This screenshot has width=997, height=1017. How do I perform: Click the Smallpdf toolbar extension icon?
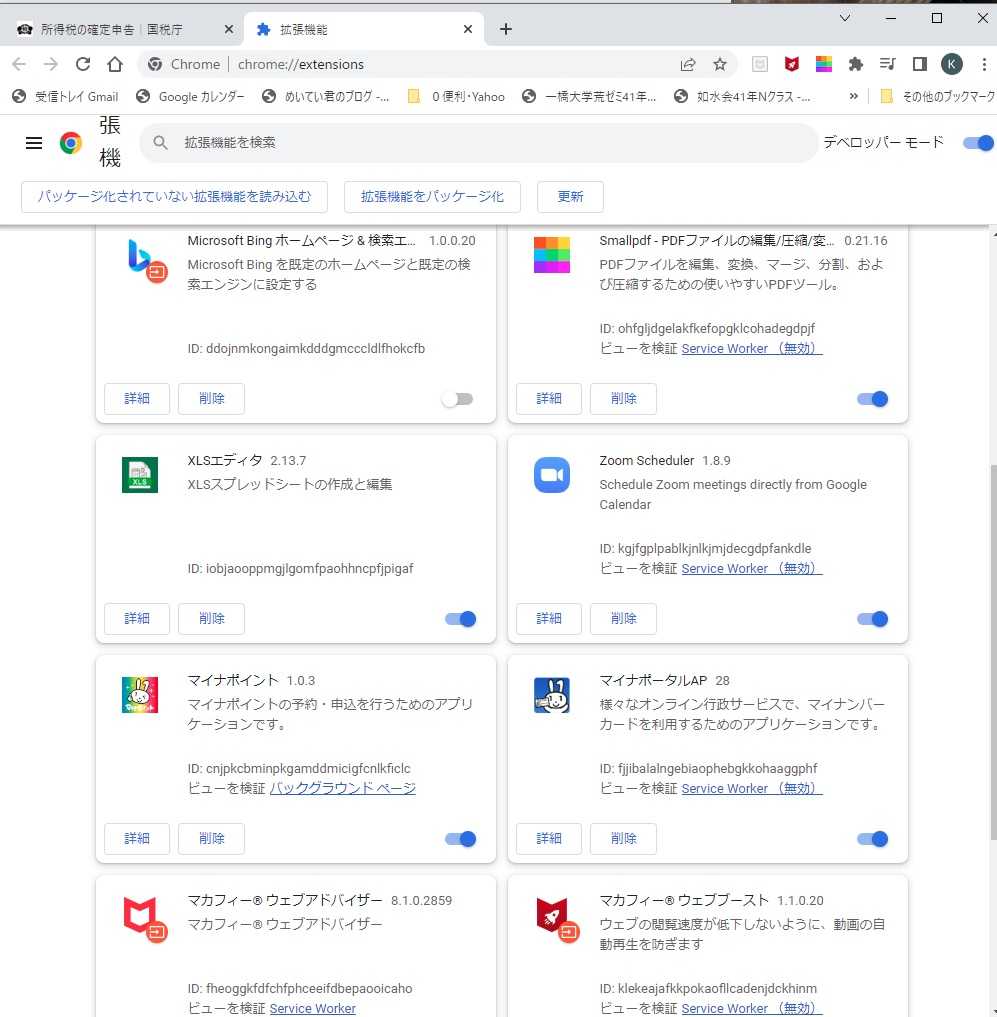pos(824,64)
